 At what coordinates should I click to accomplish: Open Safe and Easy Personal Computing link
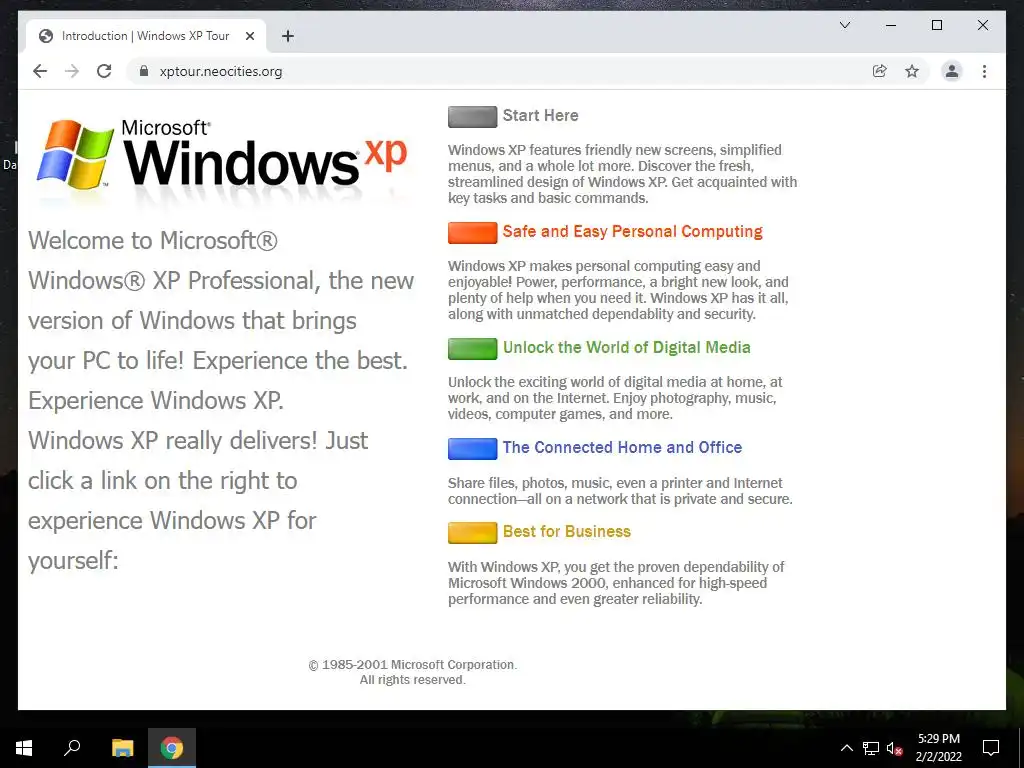632,232
